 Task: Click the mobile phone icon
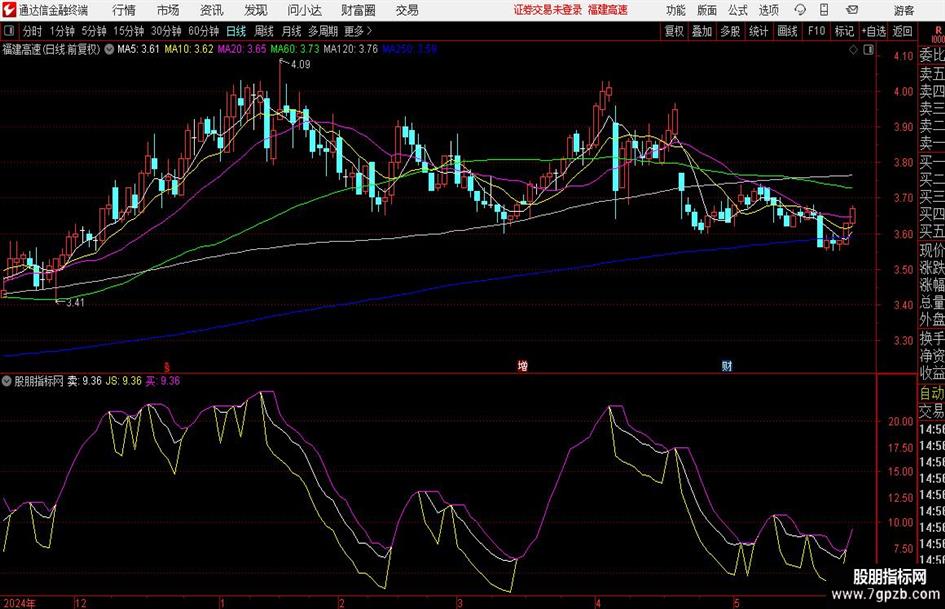tap(824, 10)
